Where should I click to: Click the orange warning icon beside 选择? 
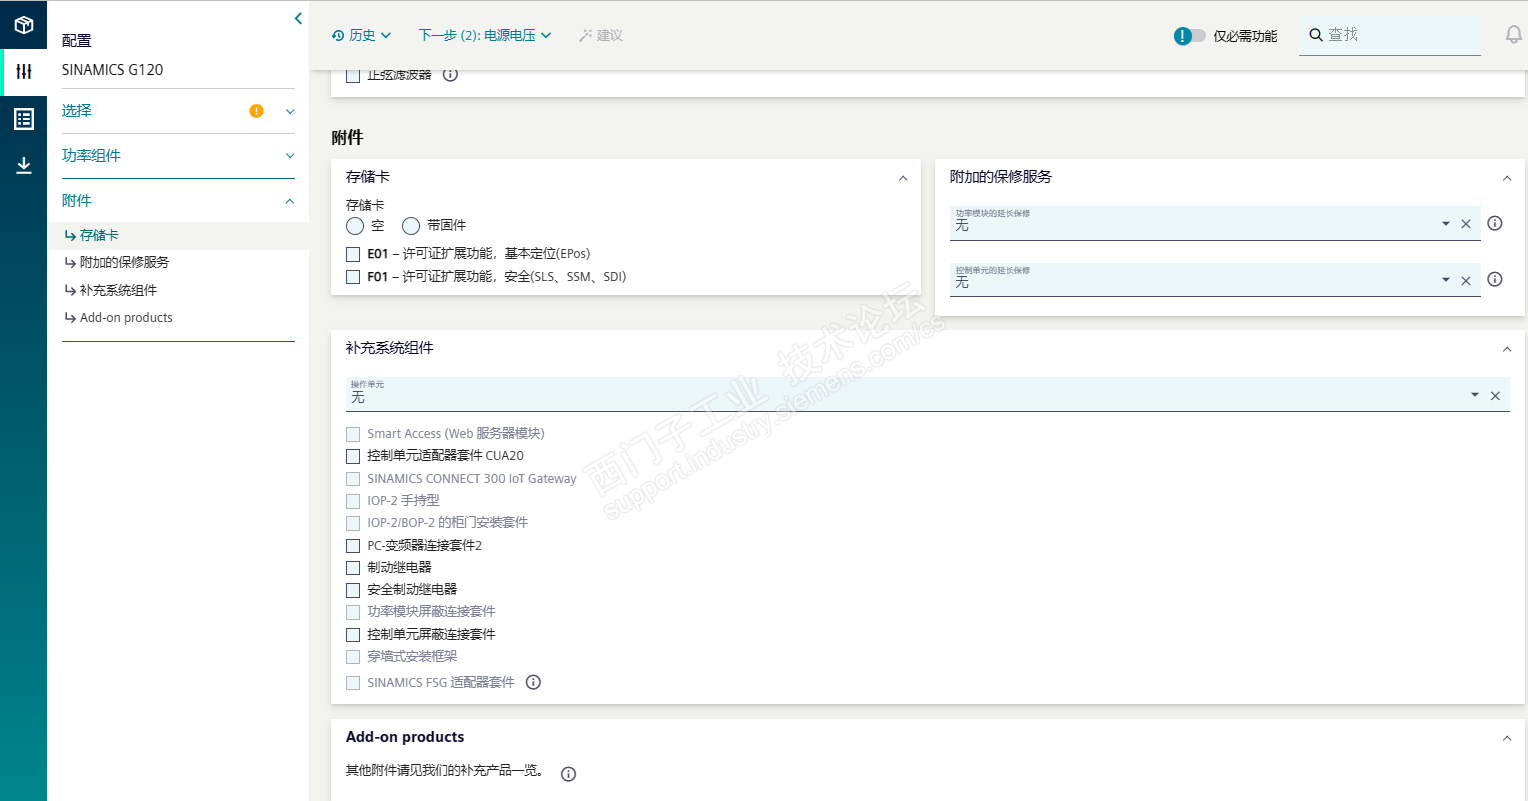[257, 111]
